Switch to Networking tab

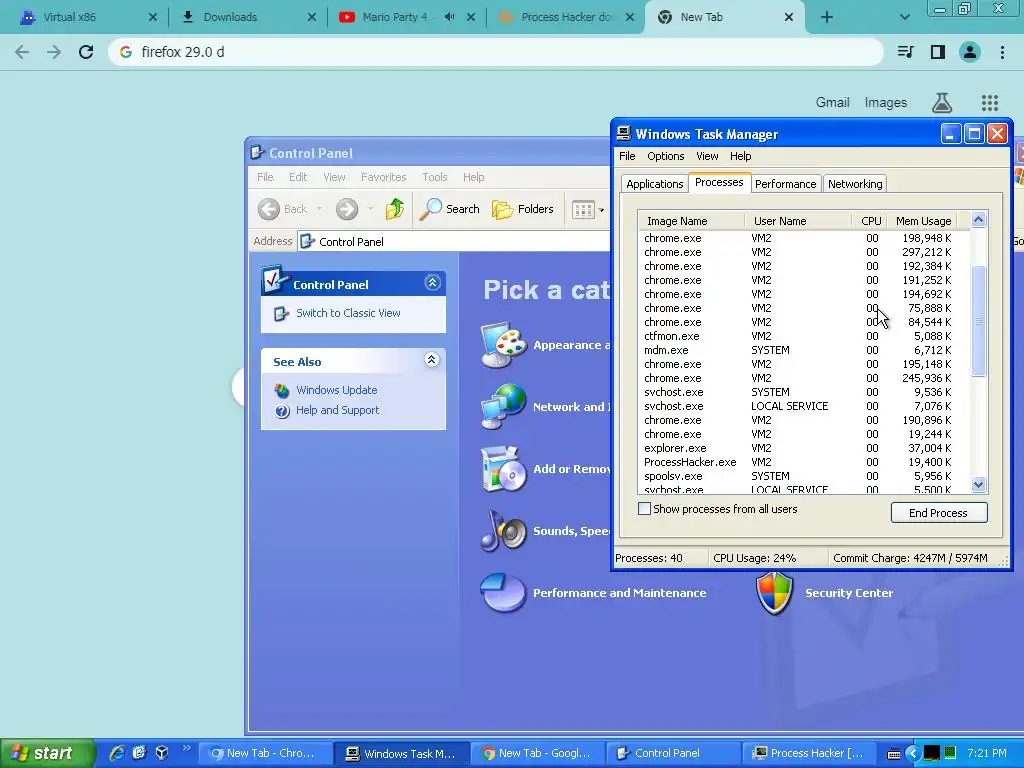[855, 184]
